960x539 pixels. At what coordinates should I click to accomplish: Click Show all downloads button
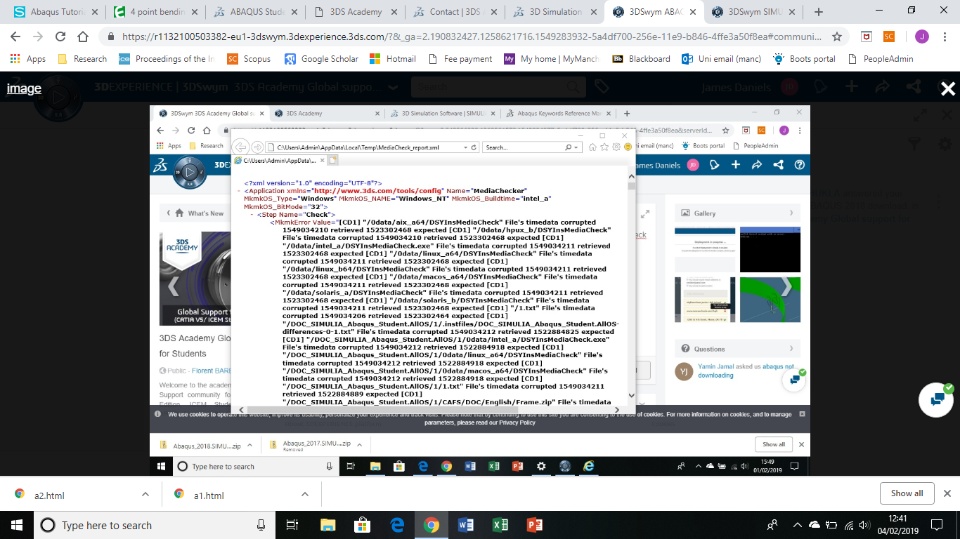coord(907,493)
